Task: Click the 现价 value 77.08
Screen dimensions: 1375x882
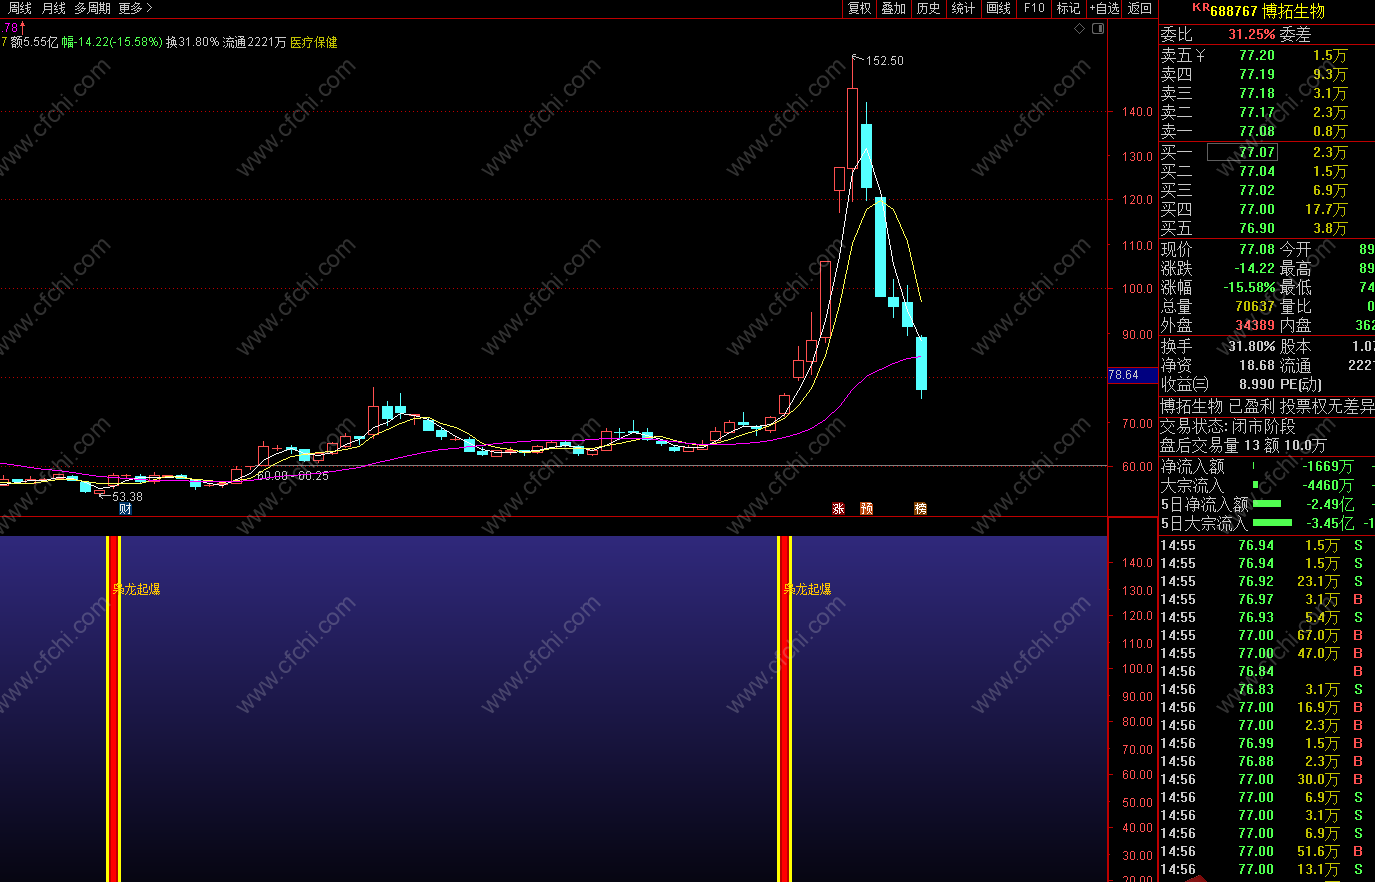Action: 1257,249
